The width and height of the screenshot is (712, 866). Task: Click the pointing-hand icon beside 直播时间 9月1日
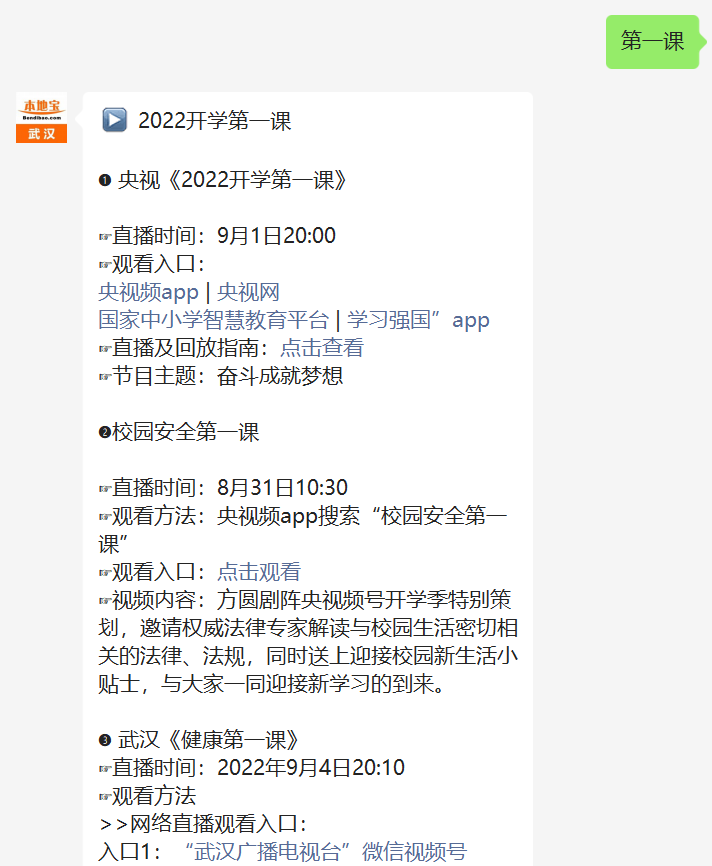[105, 237]
